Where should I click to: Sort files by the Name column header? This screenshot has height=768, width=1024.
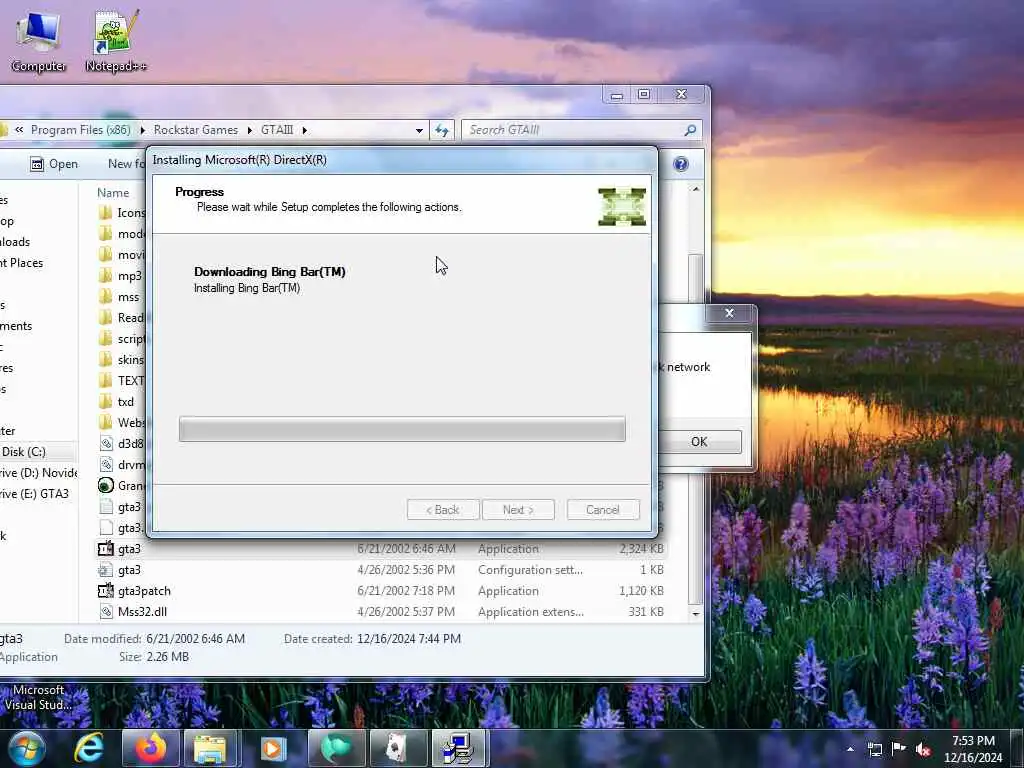coord(113,193)
